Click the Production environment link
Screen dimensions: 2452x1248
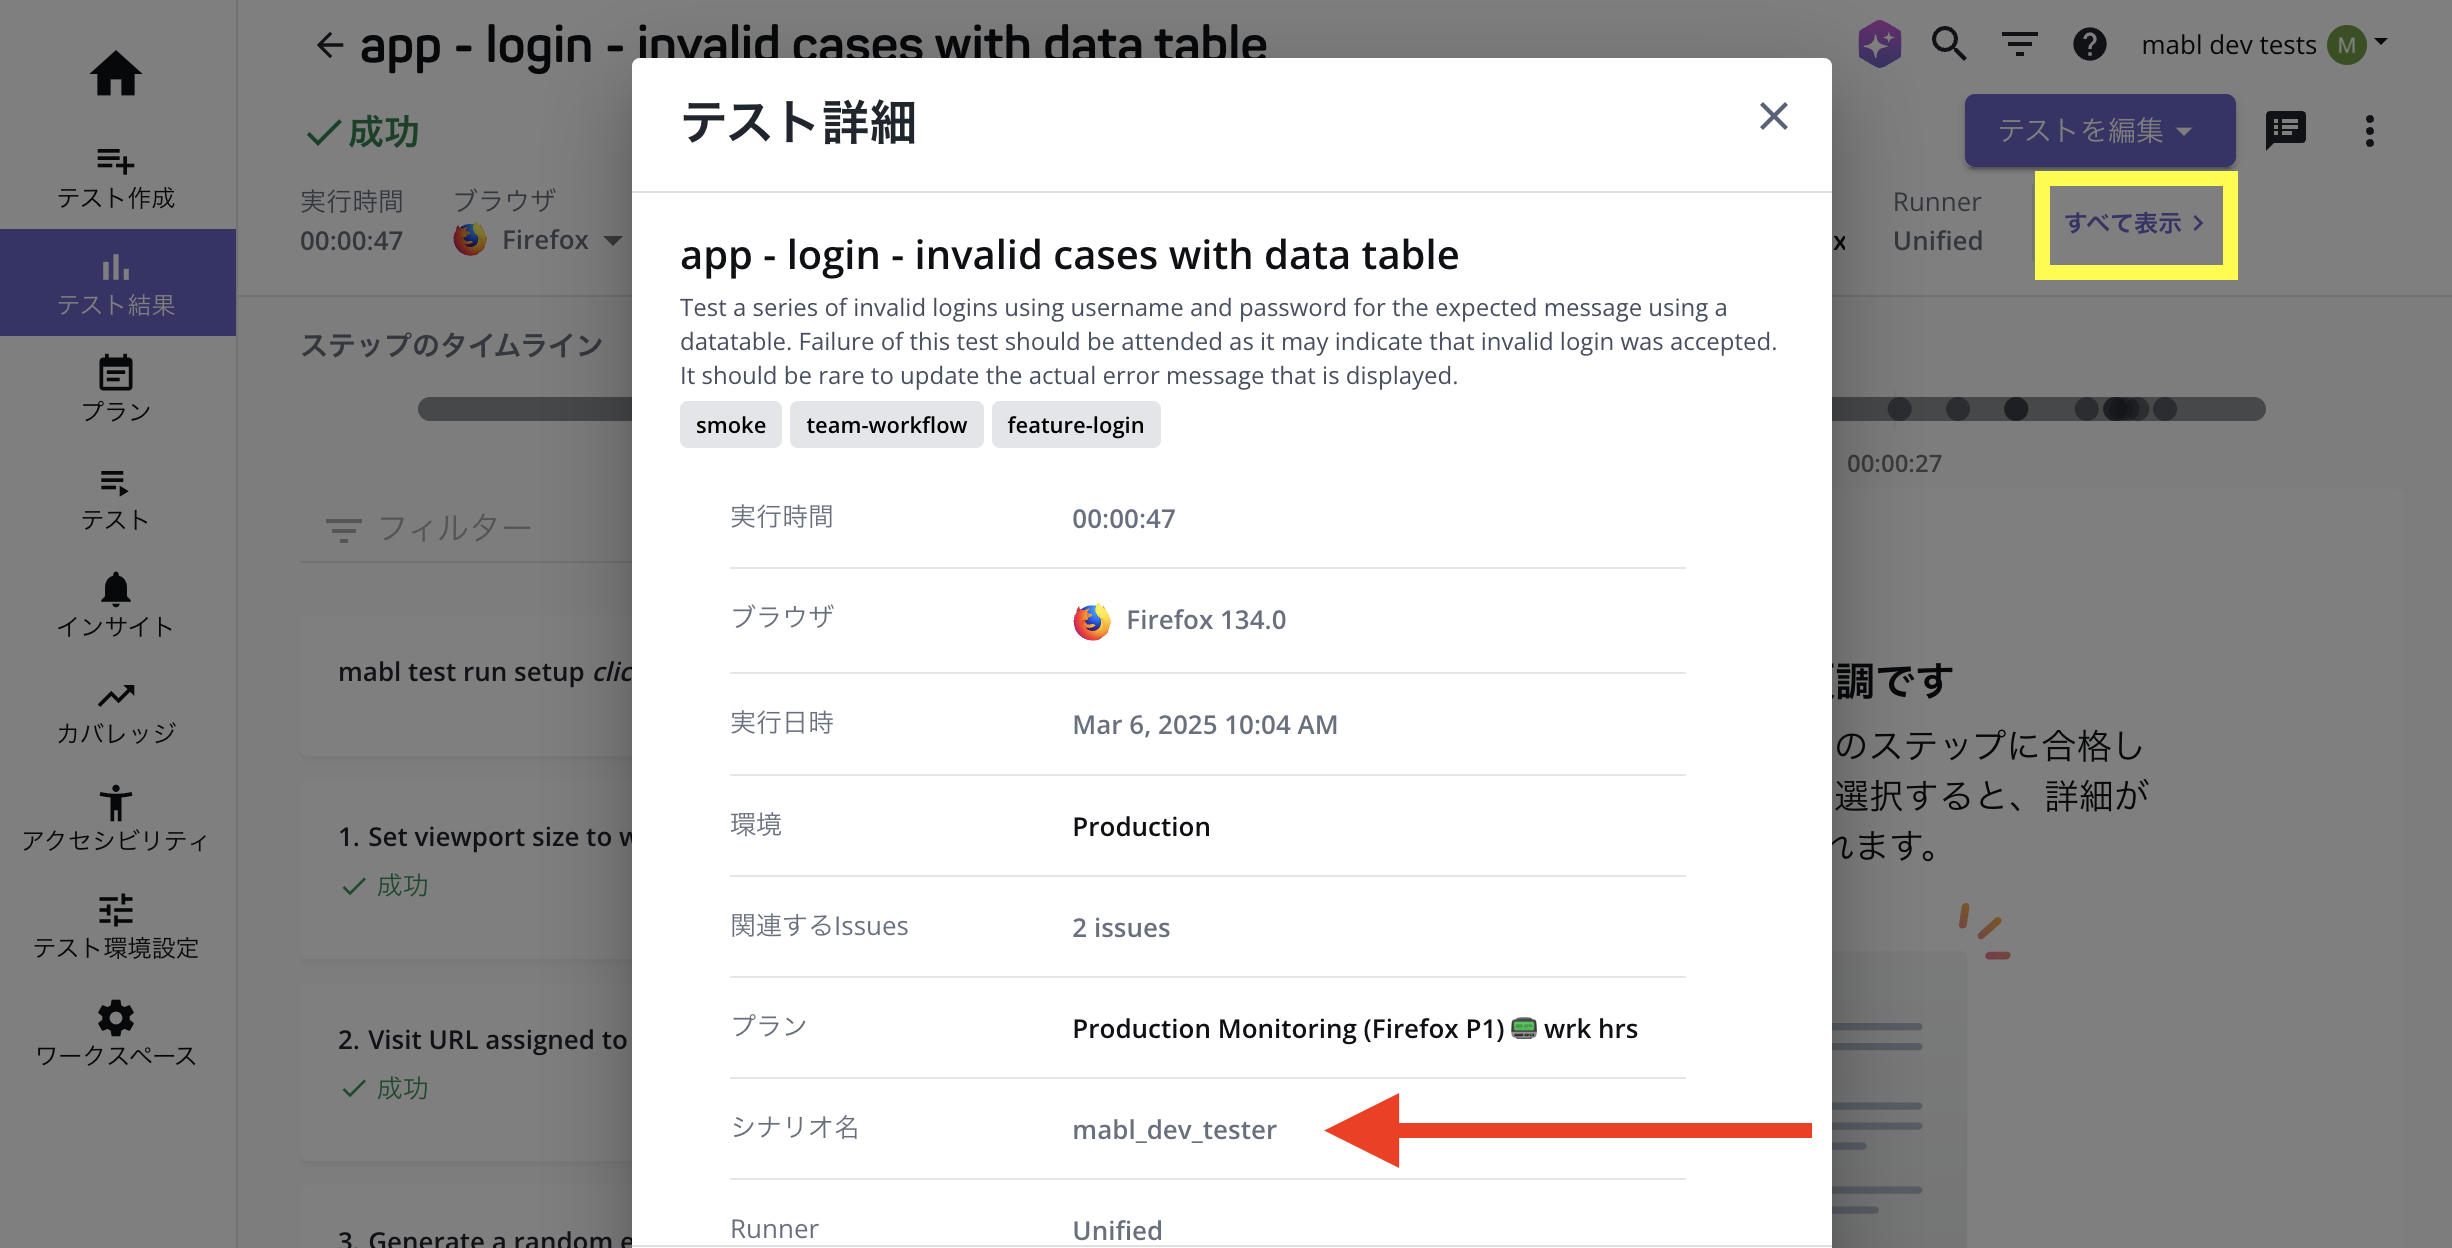tap(1141, 827)
